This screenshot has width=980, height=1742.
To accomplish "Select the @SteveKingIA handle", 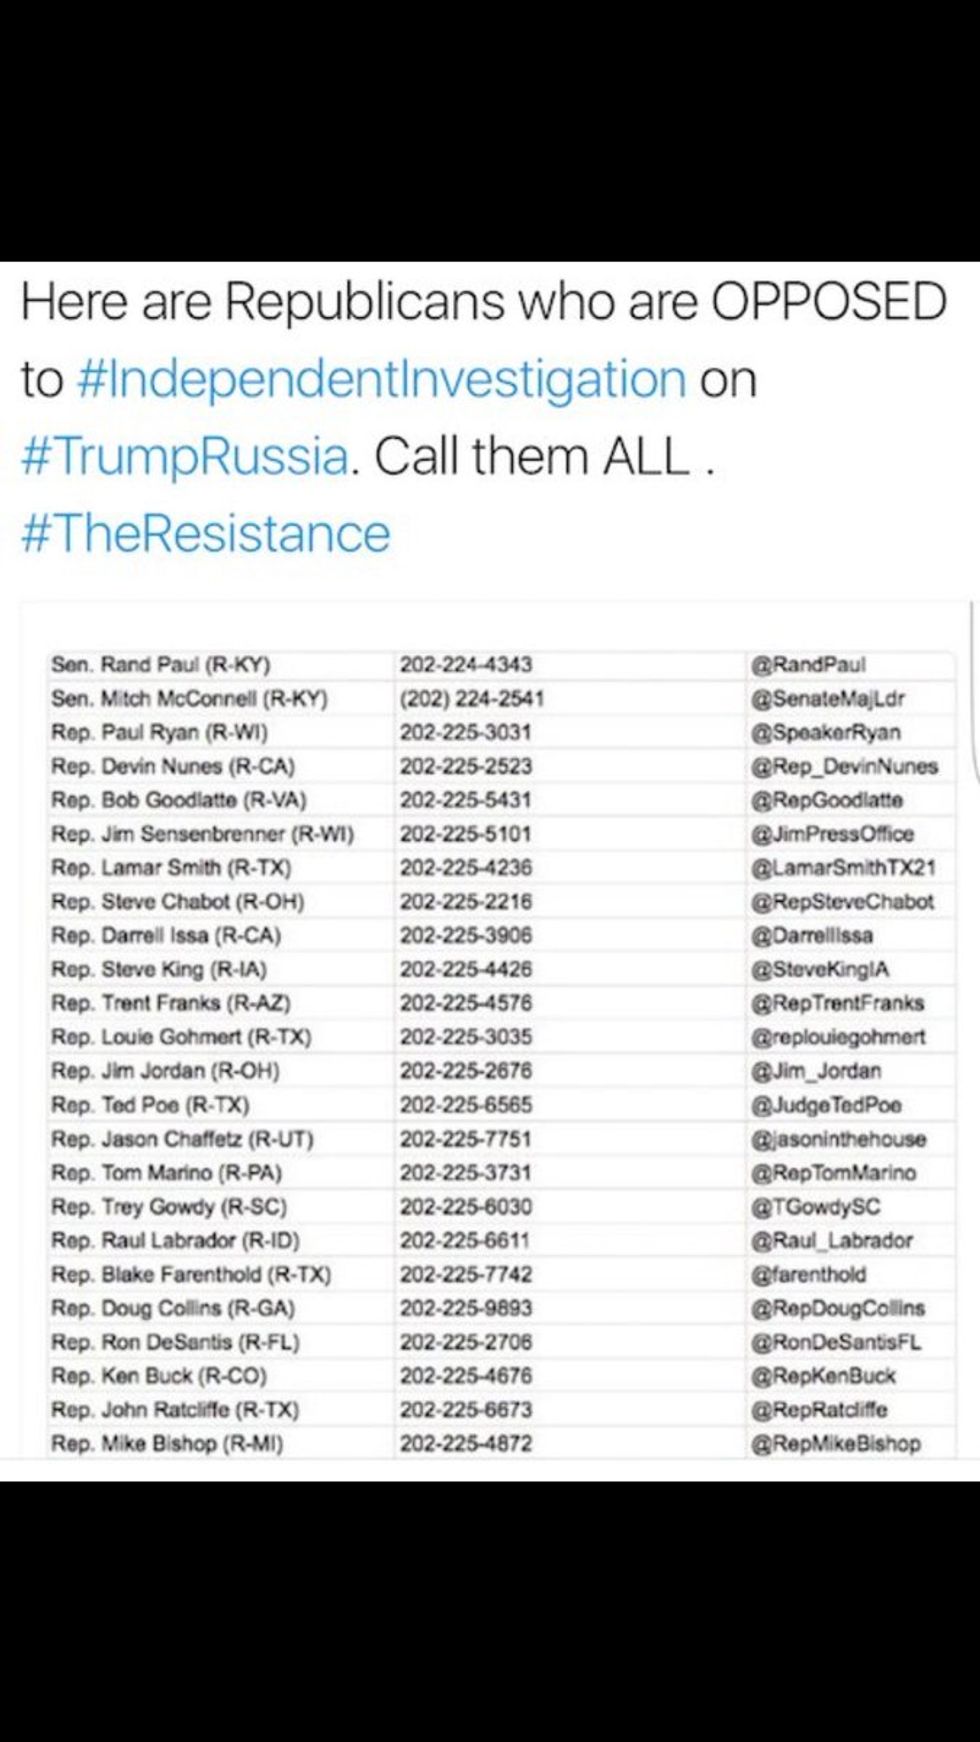I will click(820, 969).
